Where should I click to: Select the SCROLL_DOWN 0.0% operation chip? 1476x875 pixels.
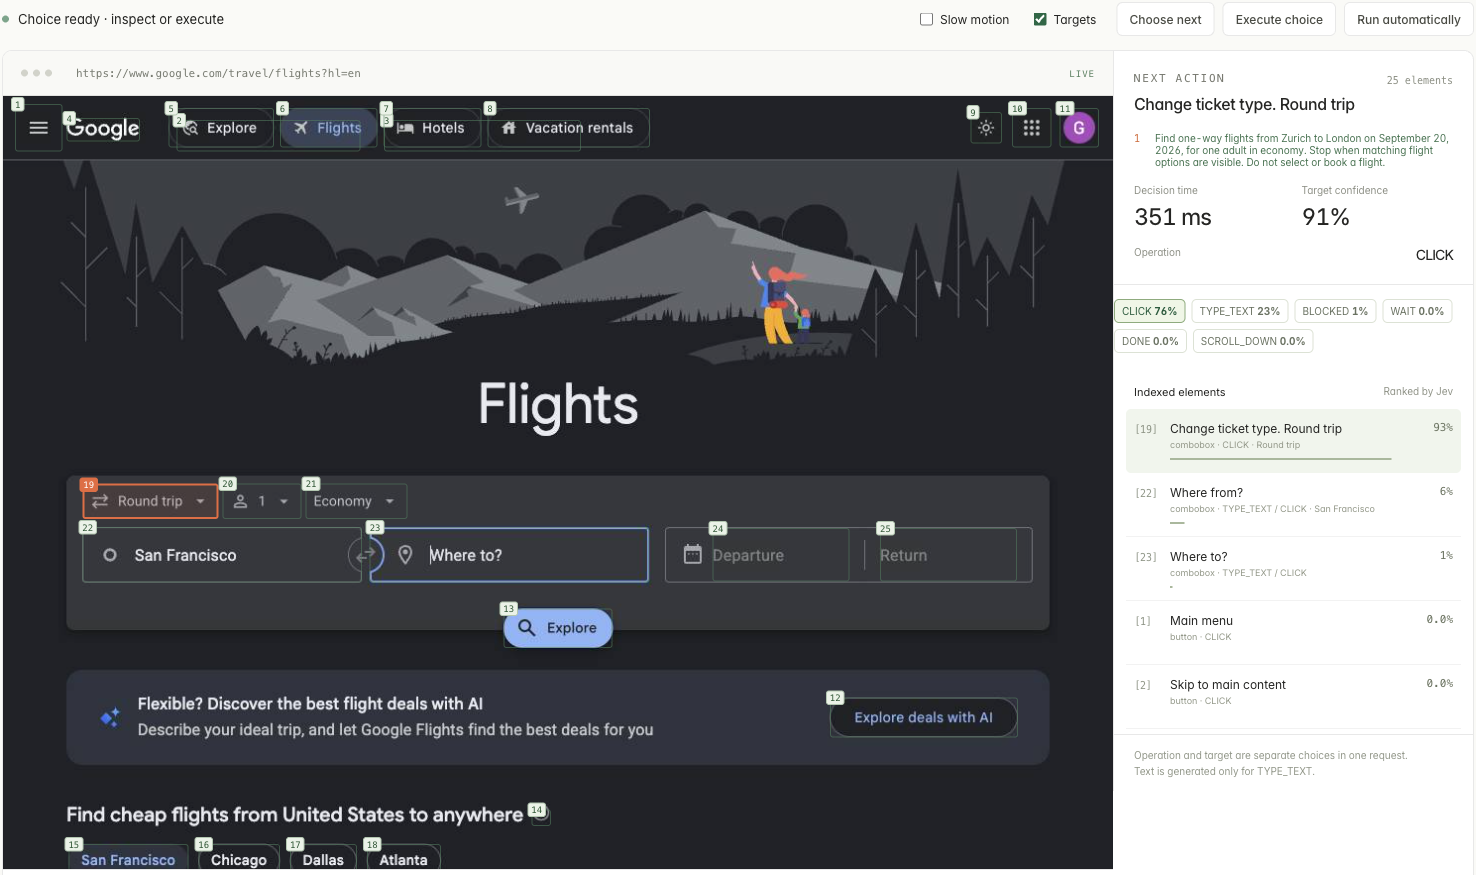pos(1253,341)
